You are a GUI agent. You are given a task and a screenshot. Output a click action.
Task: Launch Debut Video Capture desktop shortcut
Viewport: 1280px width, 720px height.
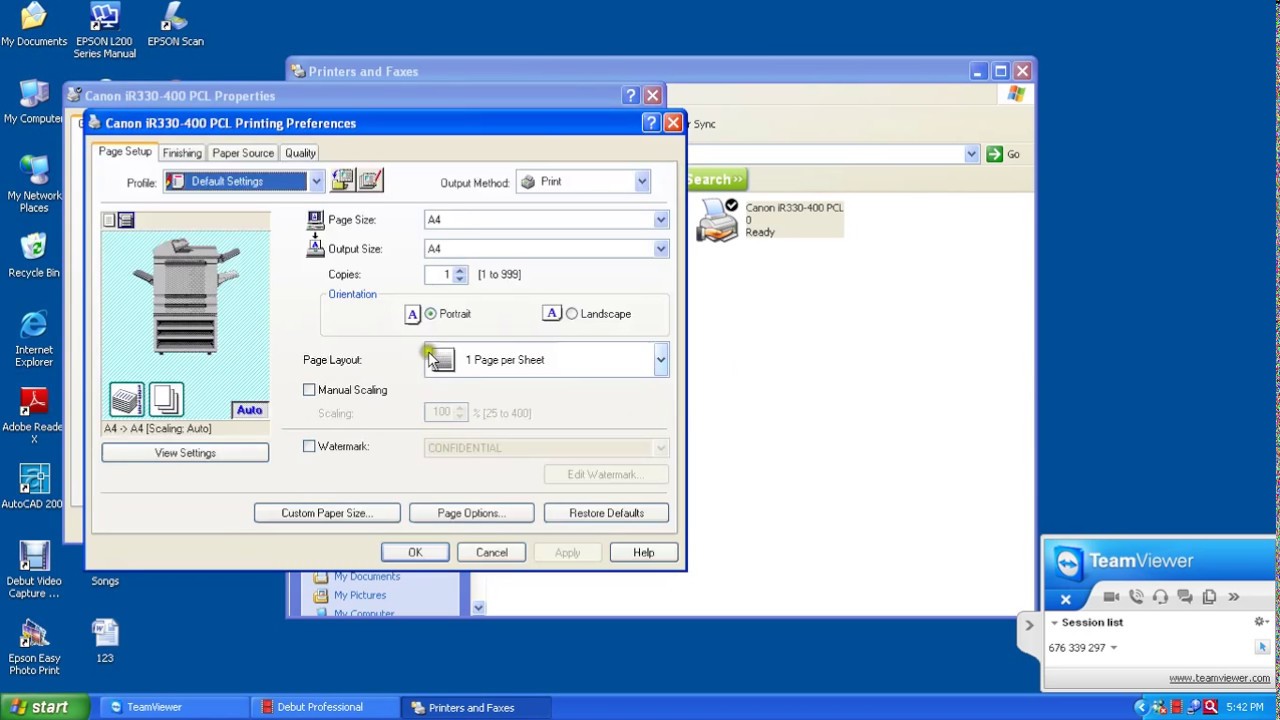[x=34, y=570]
